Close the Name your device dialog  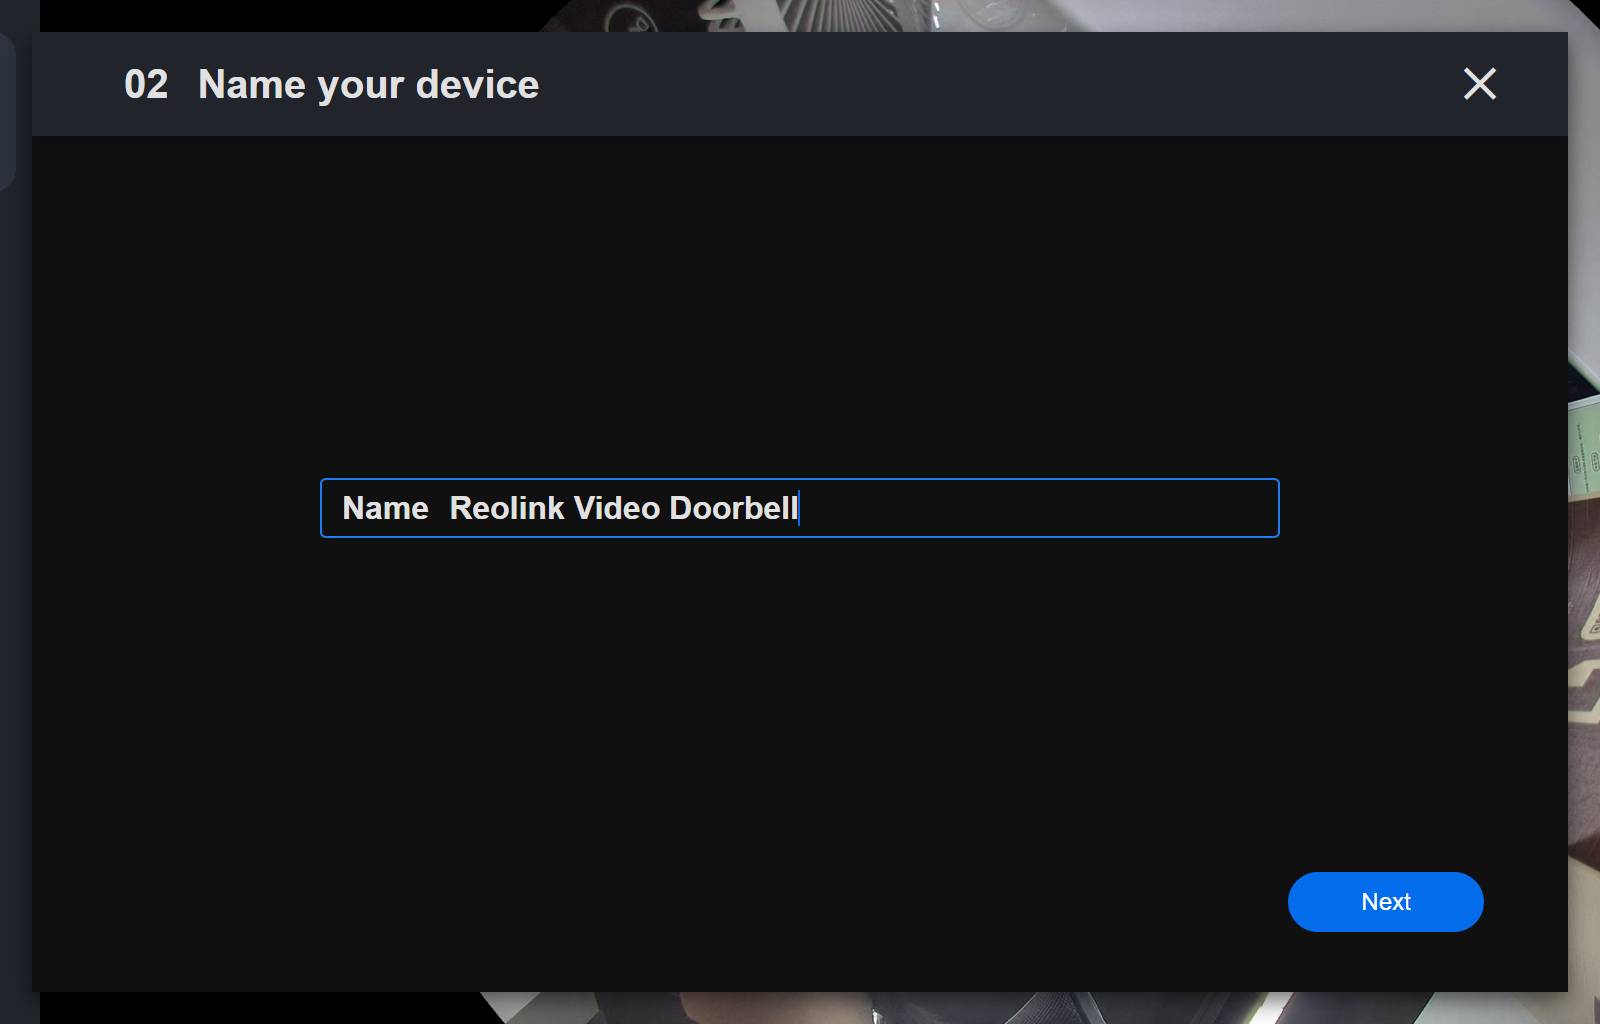(1480, 84)
